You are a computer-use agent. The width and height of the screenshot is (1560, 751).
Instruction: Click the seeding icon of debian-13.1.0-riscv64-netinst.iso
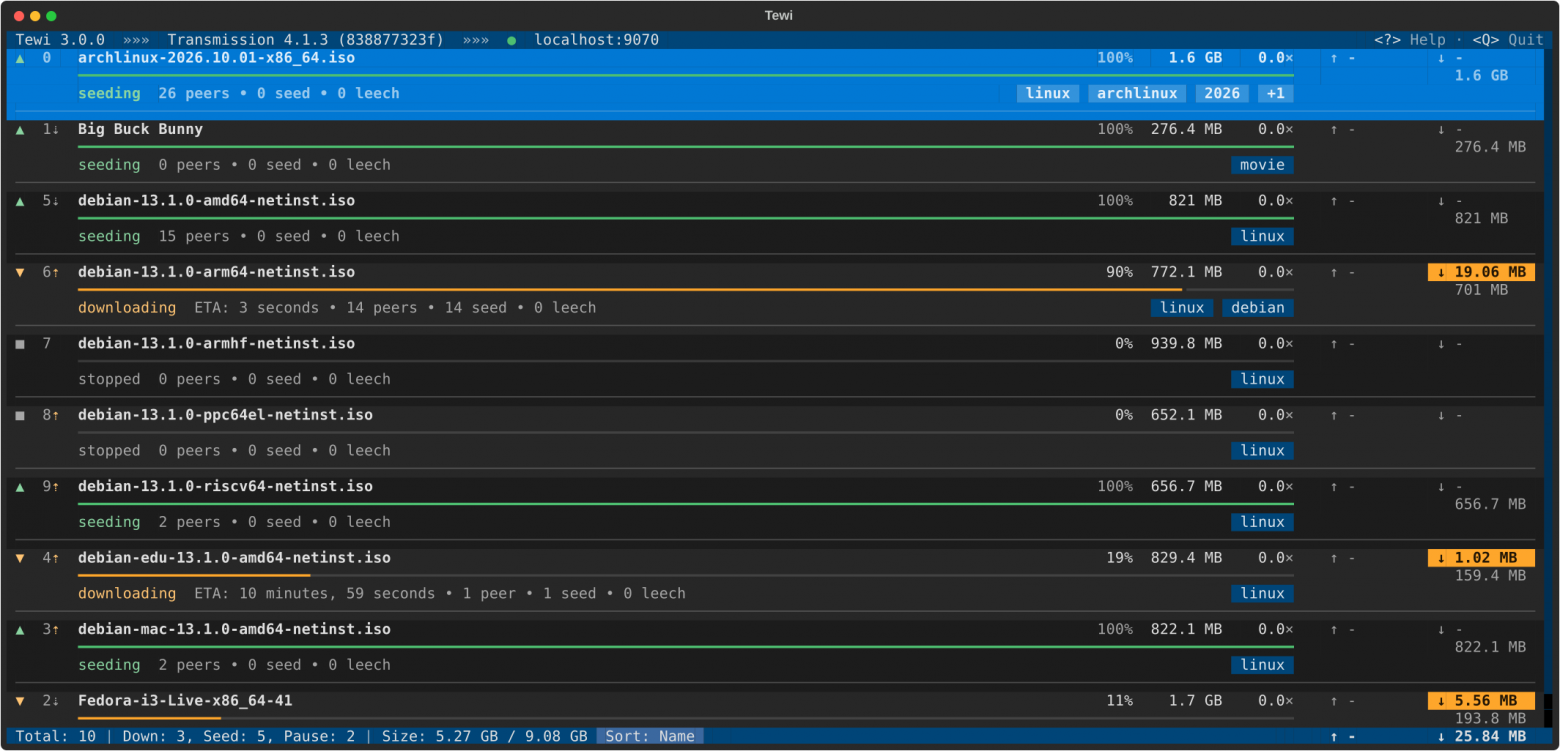coord(20,487)
